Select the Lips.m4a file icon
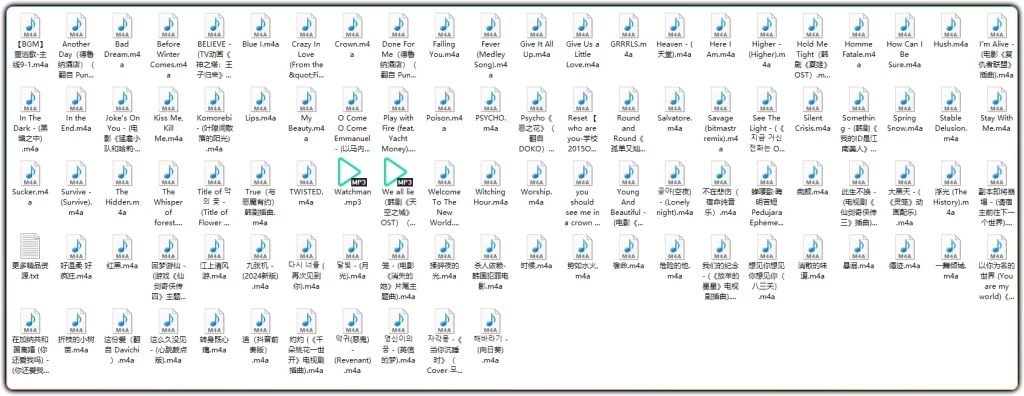The image size is (1024, 396). click(261, 100)
